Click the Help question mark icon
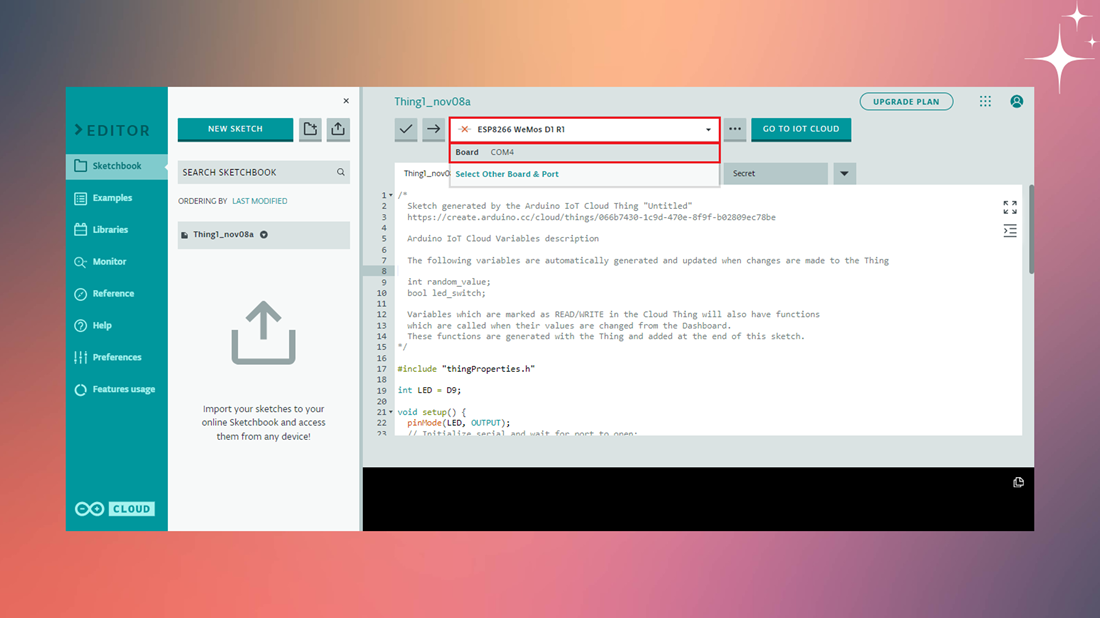The image size is (1100, 618). tap(81, 325)
